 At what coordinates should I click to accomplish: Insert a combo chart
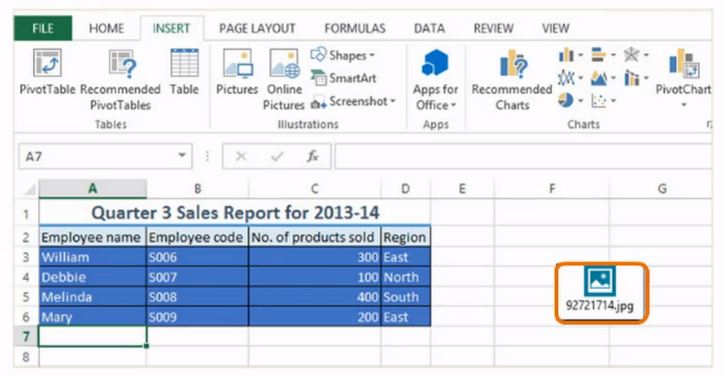click(631, 78)
